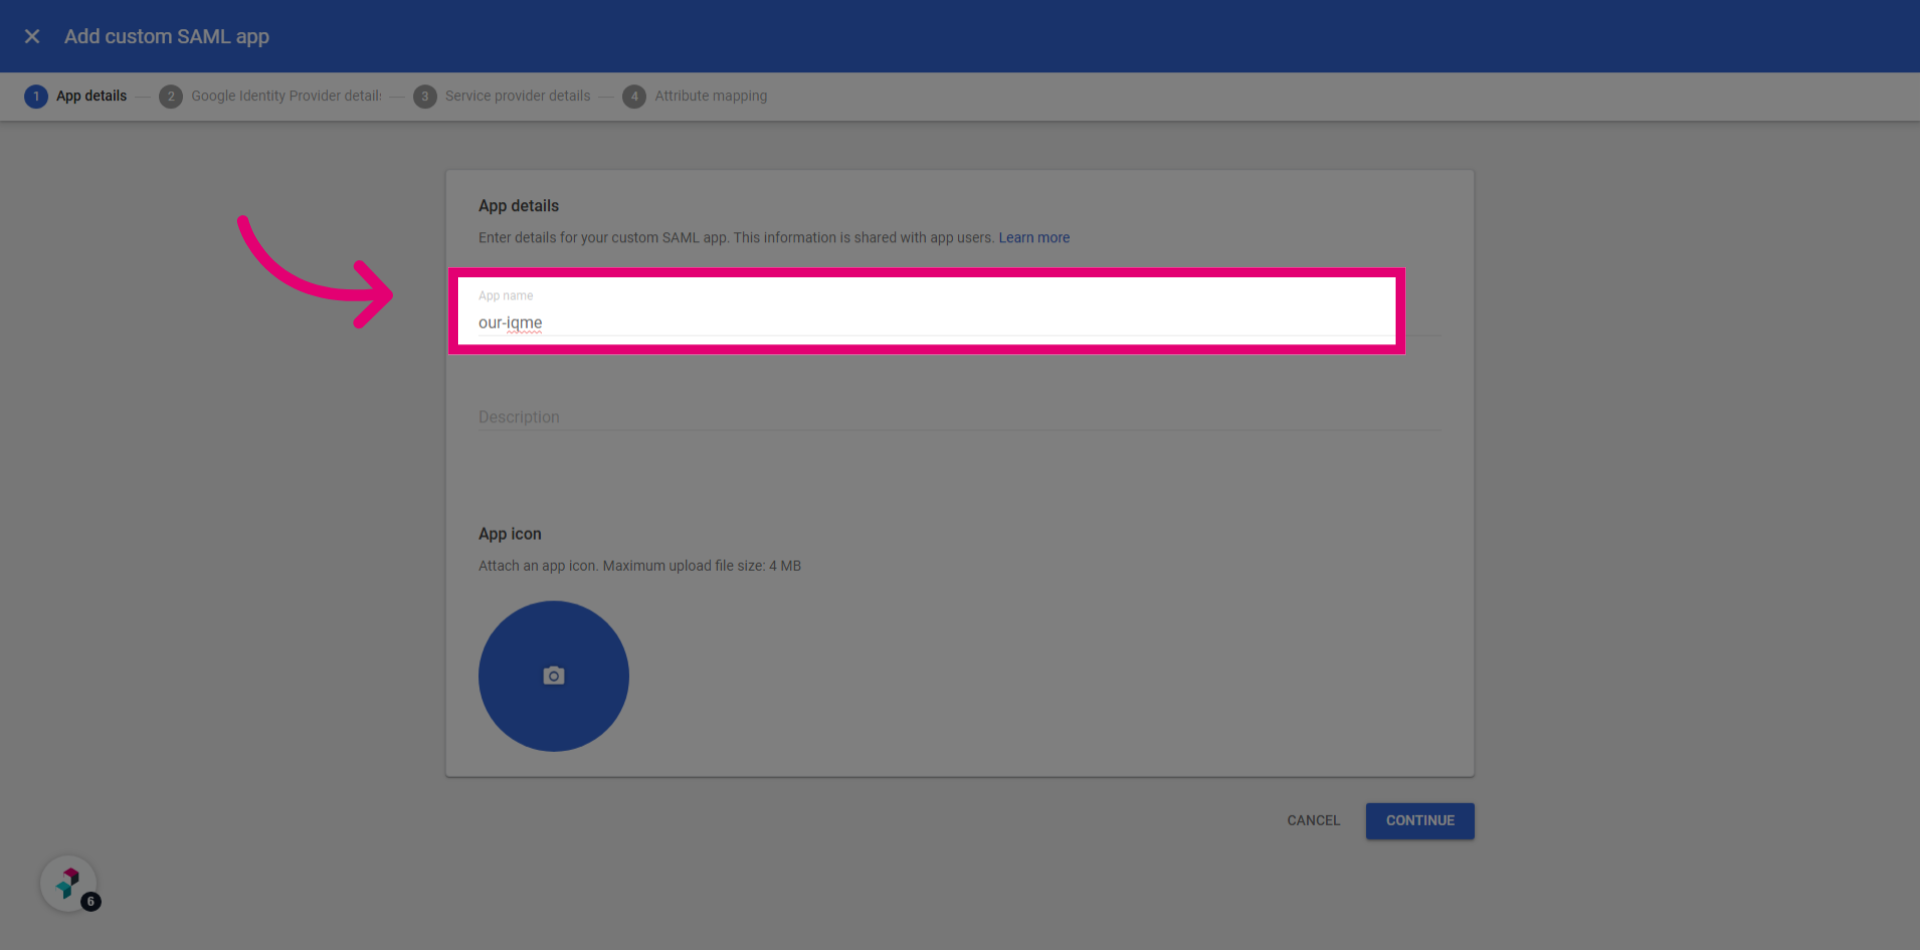Viewport: 1920px width, 950px height.
Task: Go to Google Identity Provider details step
Action: pyautogui.click(x=286, y=96)
